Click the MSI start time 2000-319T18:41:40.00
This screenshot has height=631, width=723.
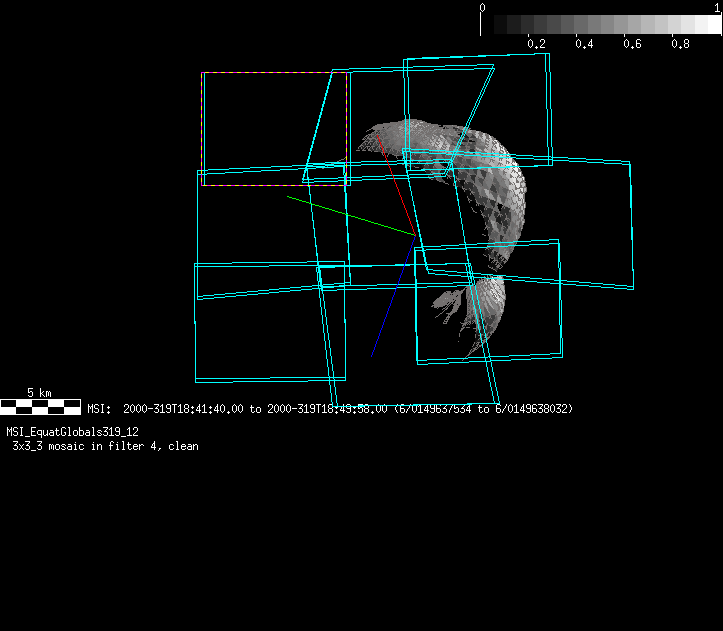(182, 409)
